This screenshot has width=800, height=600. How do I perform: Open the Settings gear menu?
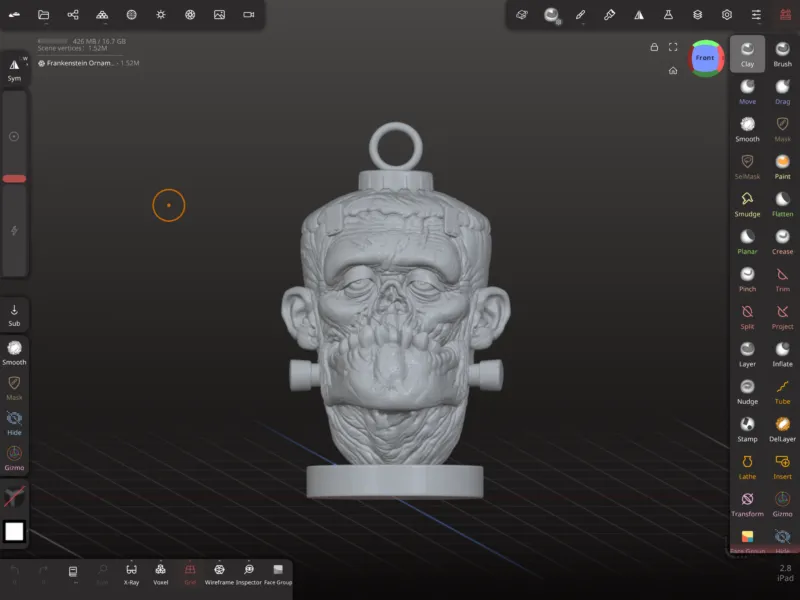pyautogui.click(x=727, y=15)
